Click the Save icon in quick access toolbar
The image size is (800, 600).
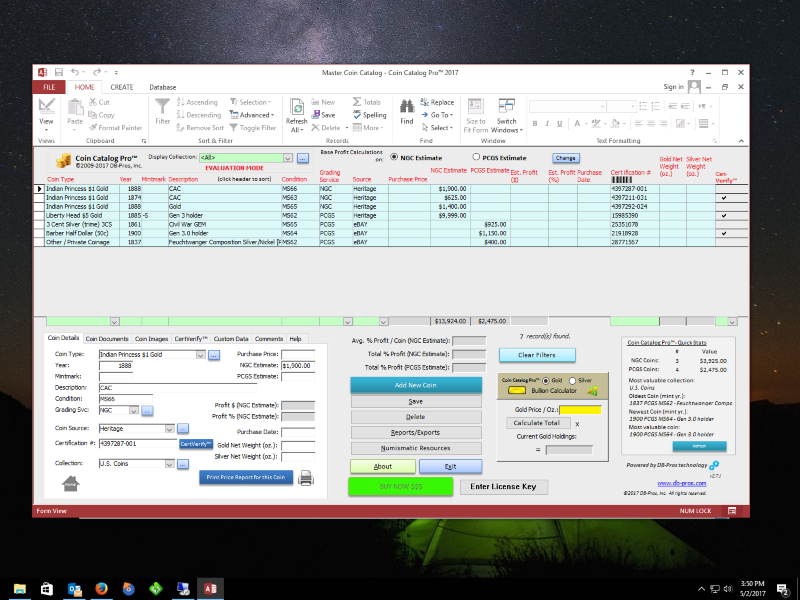pos(59,72)
